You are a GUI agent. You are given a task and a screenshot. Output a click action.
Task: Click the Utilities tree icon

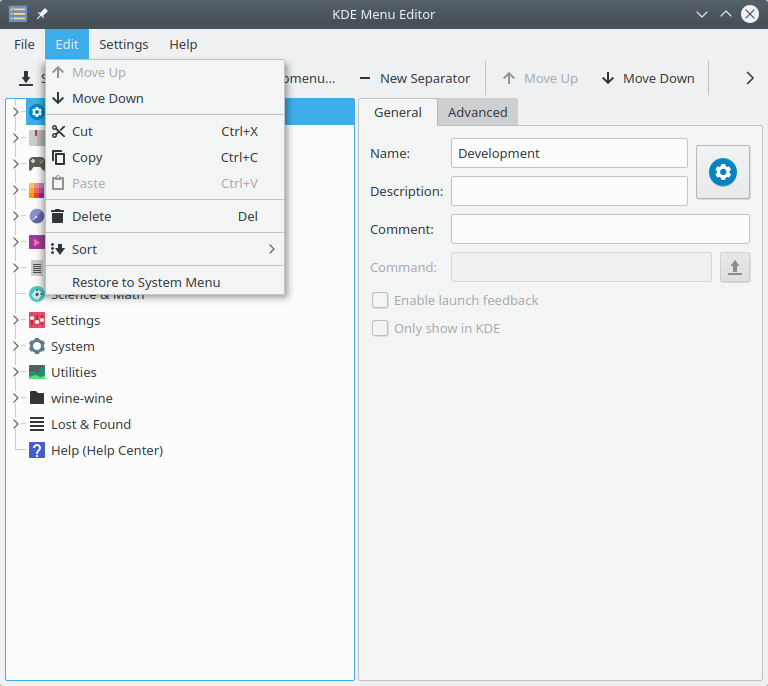pyautogui.click(x=37, y=372)
